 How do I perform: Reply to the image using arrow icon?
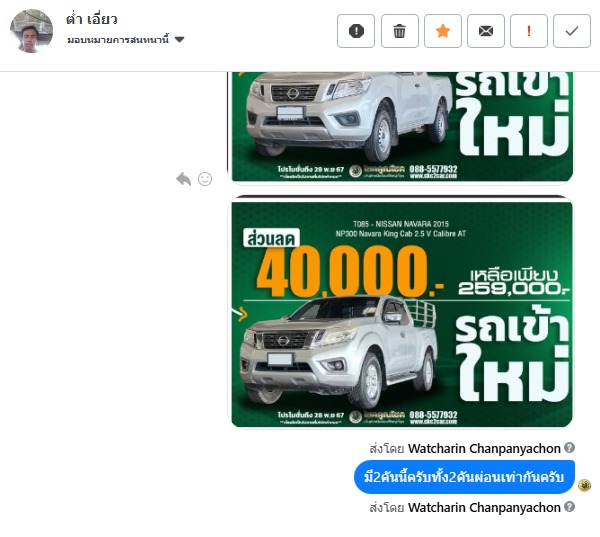pos(184,179)
